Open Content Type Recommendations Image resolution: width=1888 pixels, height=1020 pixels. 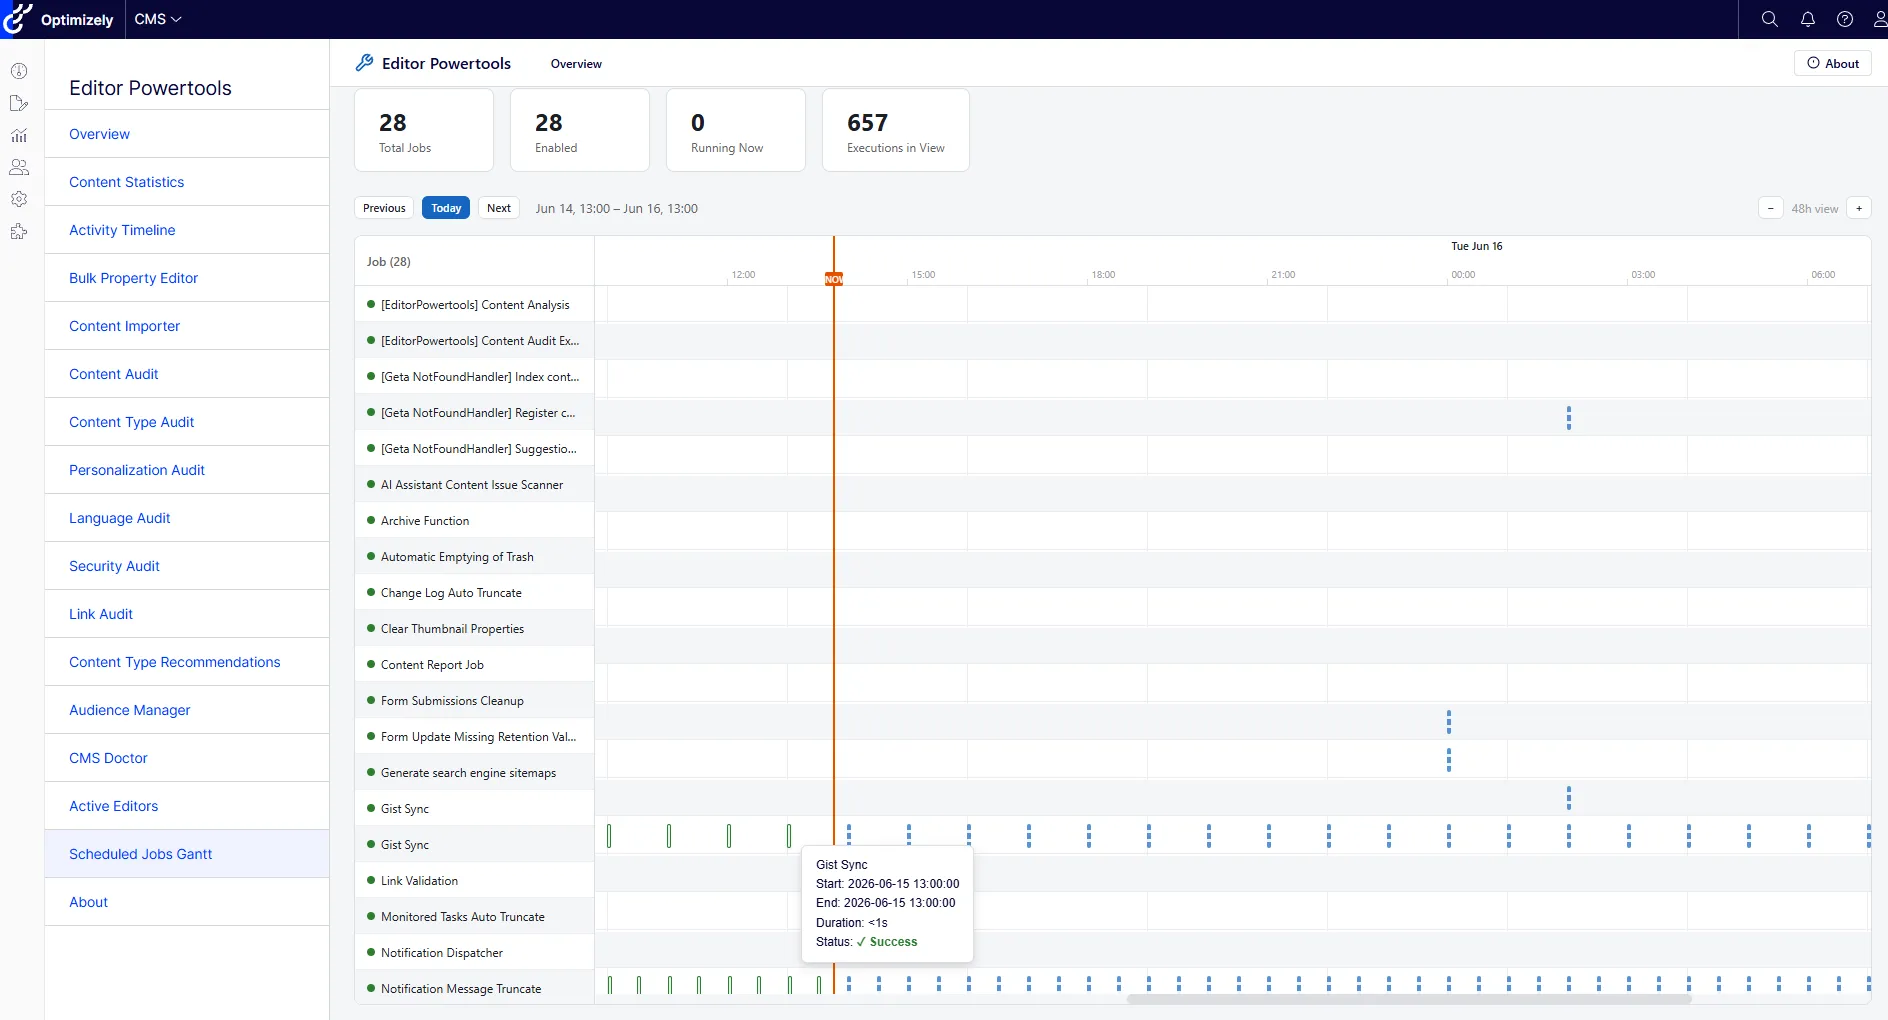tap(187, 662)
